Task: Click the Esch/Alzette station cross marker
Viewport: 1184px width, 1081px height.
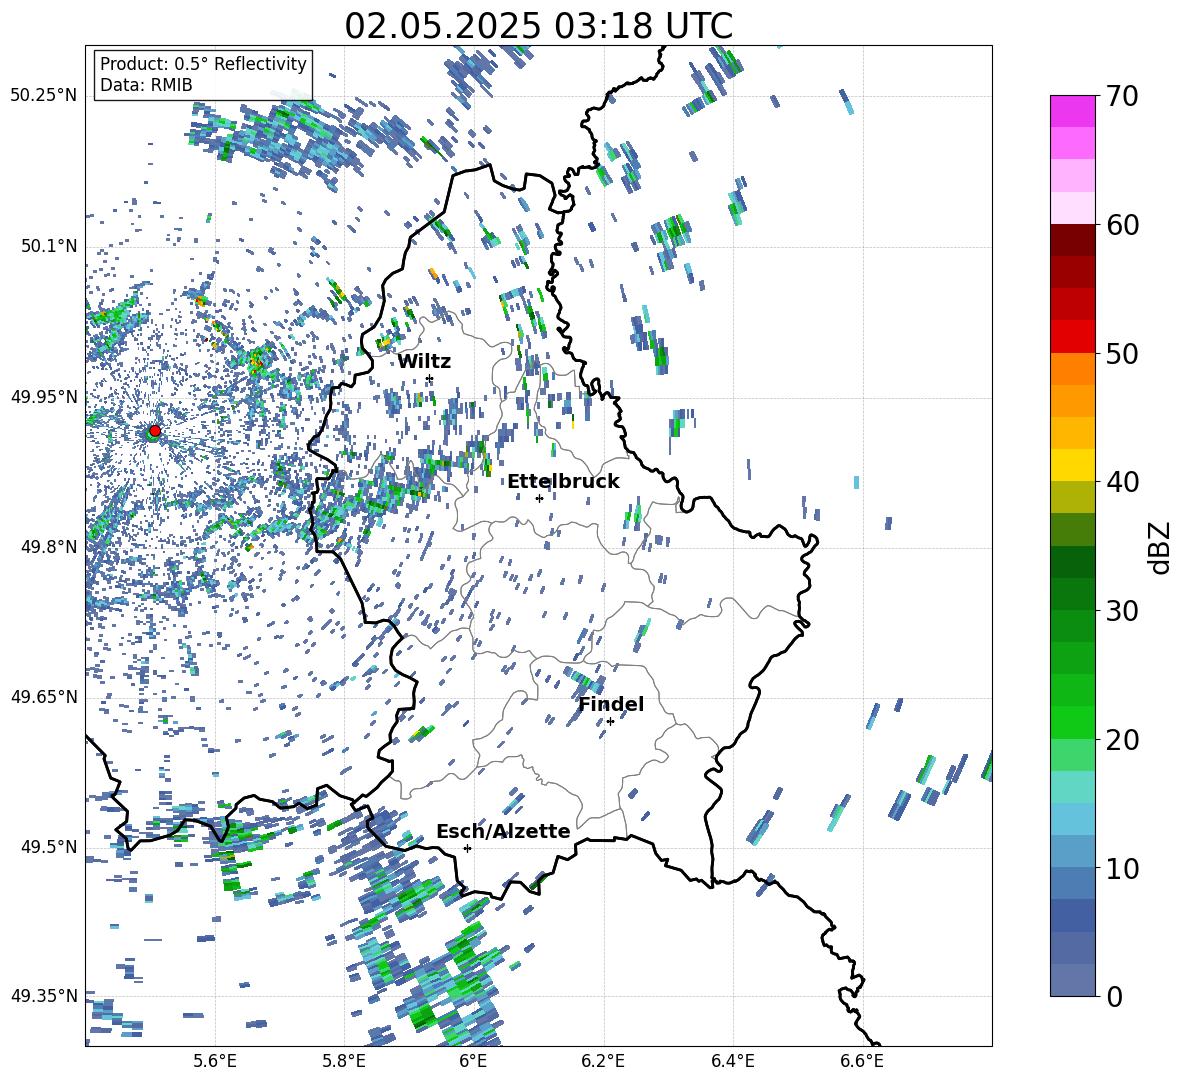Action: (467, 848)
